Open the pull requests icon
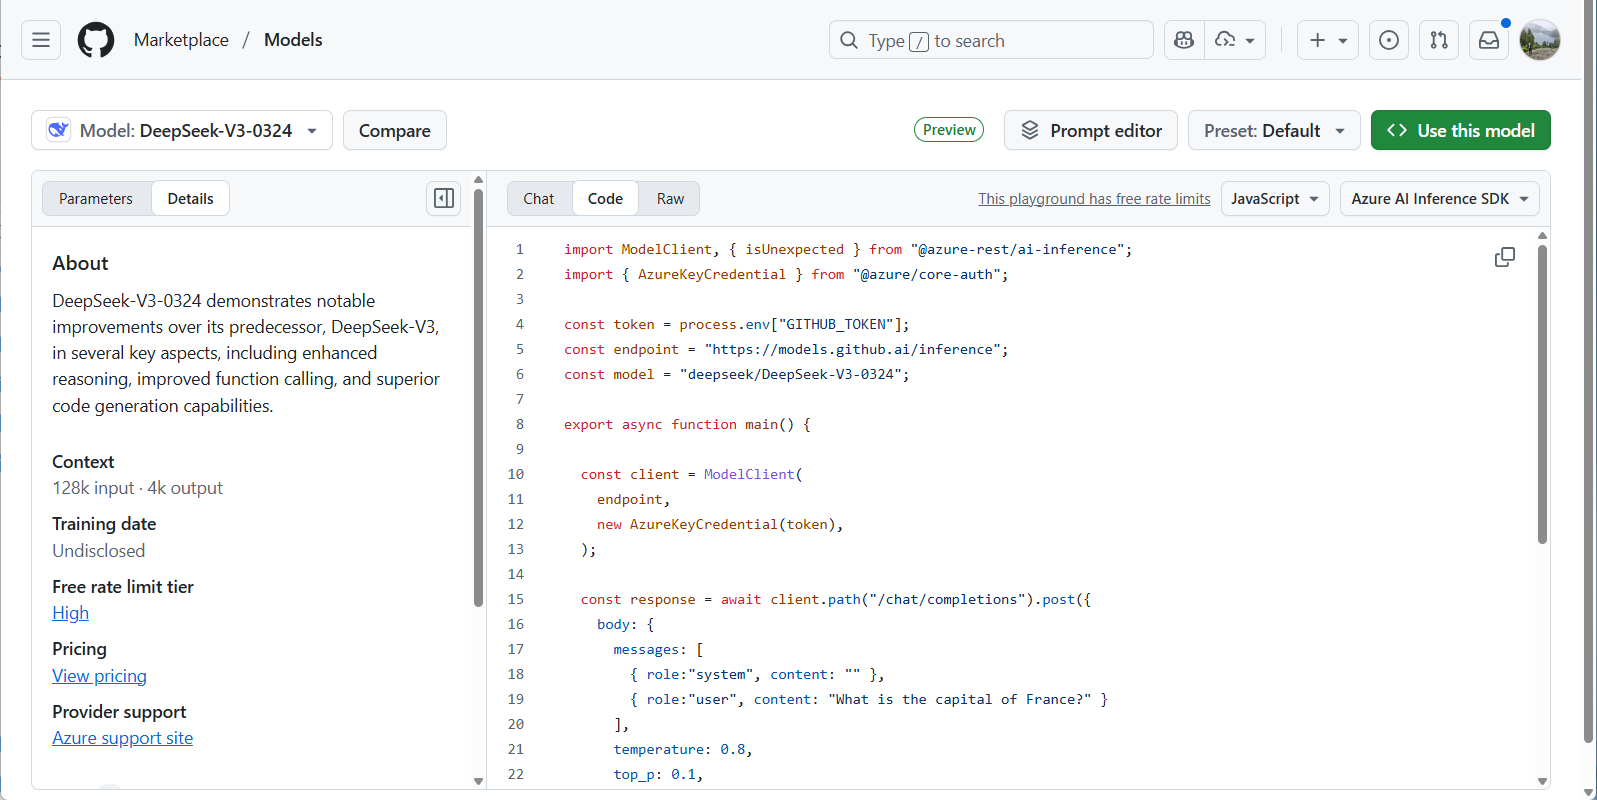This screenshot has height=800, width=1597. click(x=1439, y=40)
